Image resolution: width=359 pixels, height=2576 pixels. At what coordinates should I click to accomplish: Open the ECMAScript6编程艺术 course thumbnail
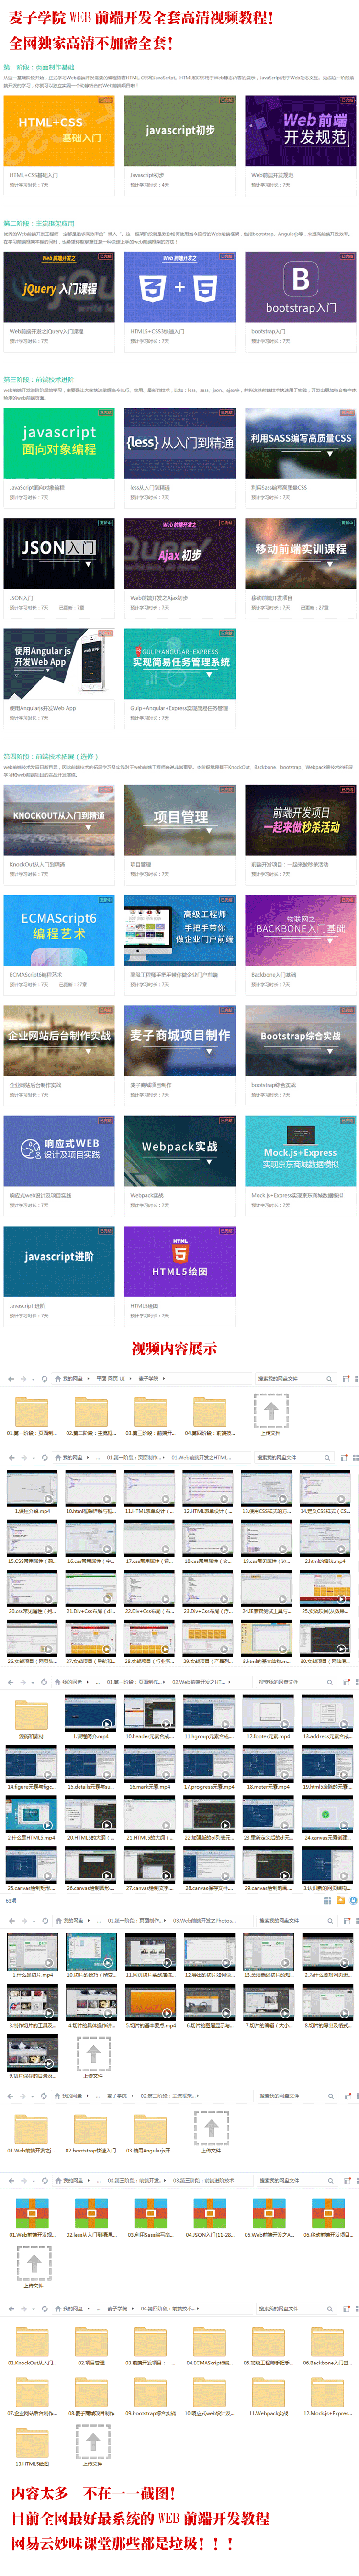coord(59,929)
